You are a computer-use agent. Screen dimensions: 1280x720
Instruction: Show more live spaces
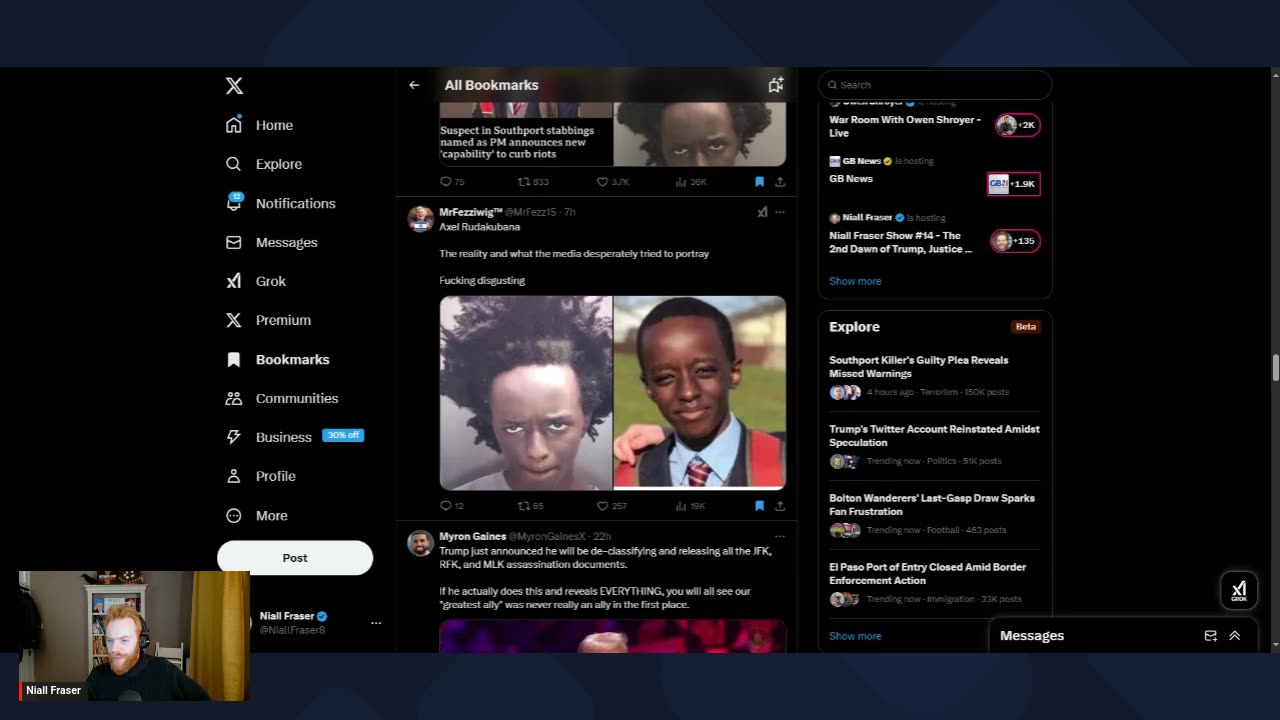[855, 281]
